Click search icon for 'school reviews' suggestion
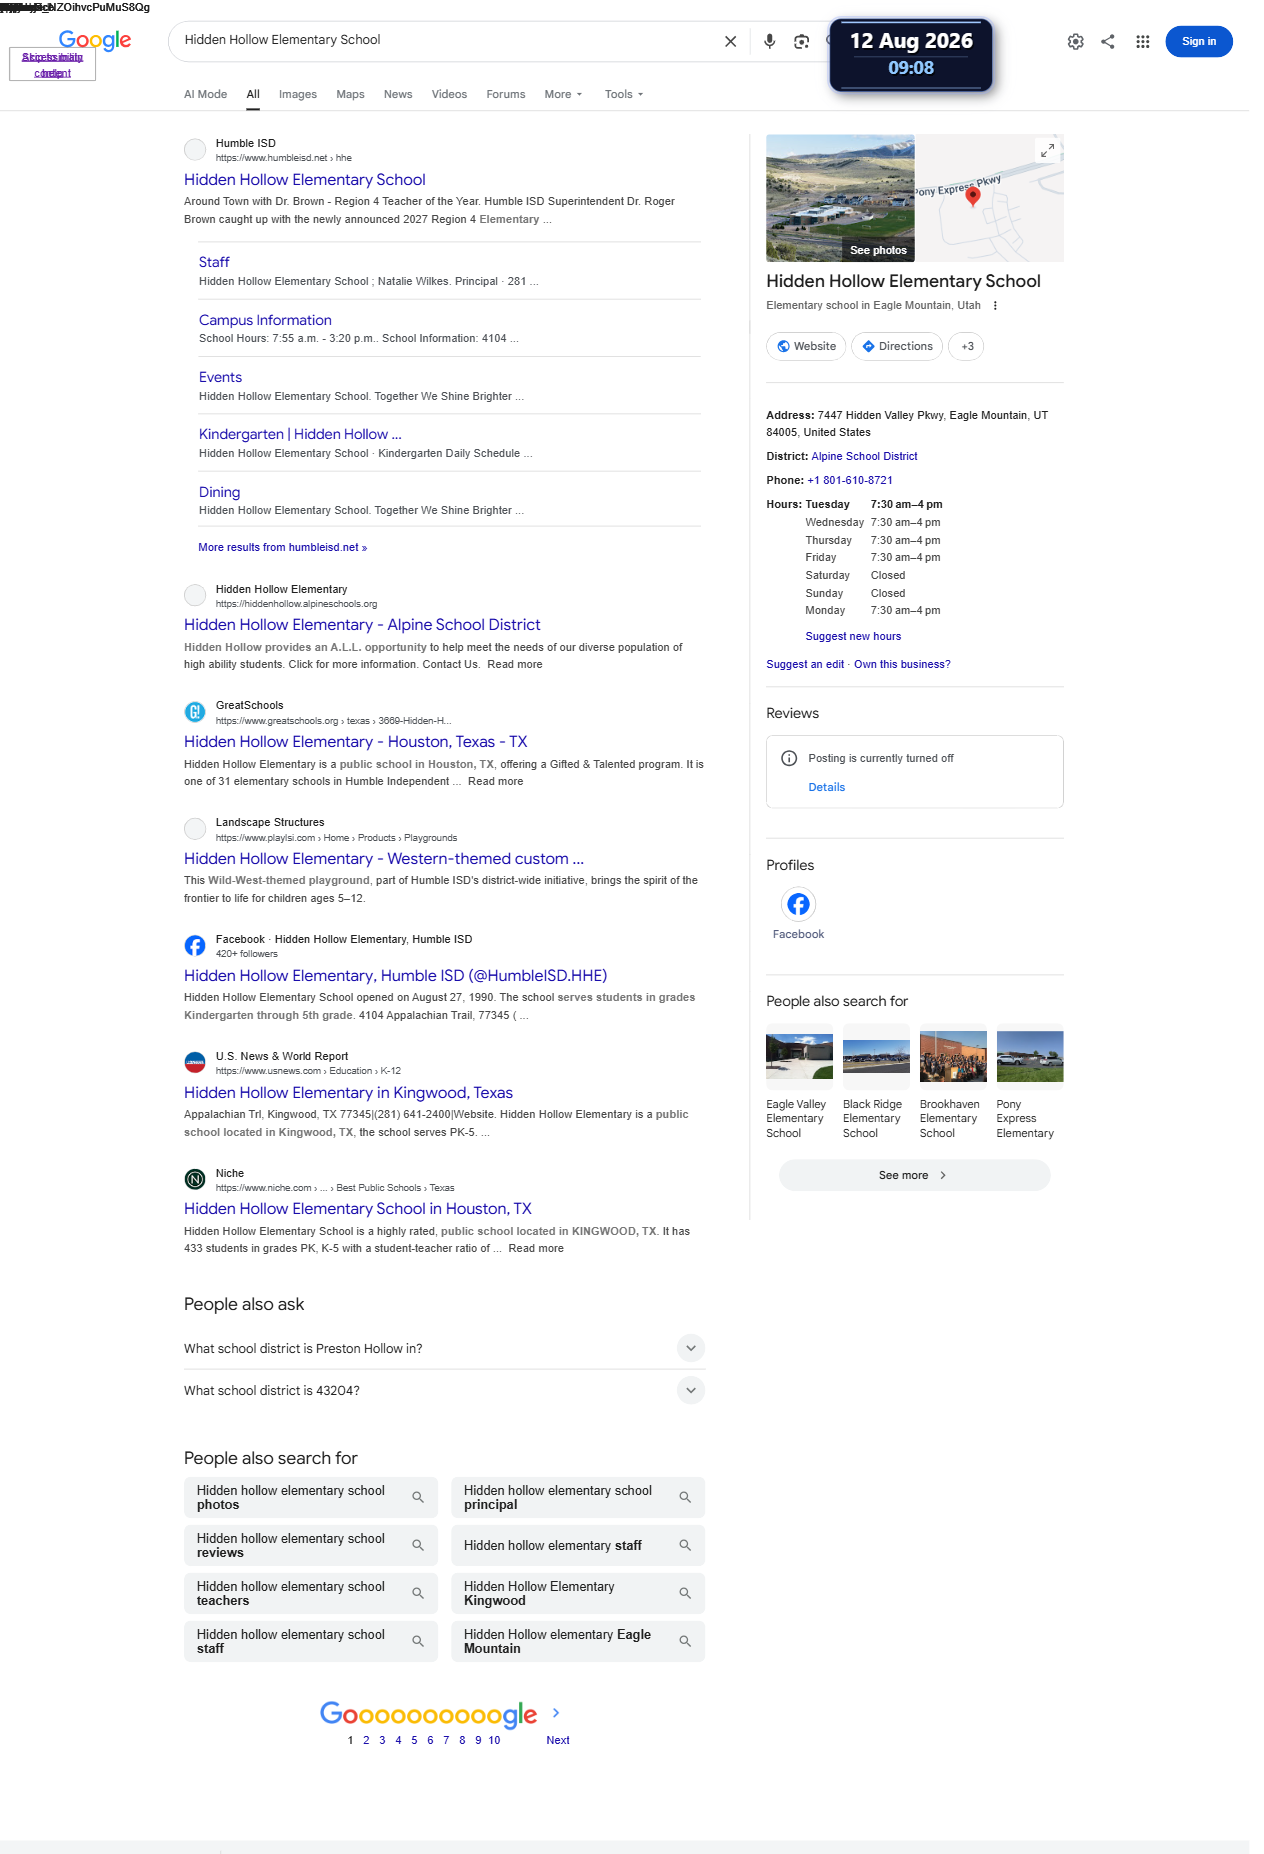This screenshot has width=1264, height=1854. [418, 1545]
